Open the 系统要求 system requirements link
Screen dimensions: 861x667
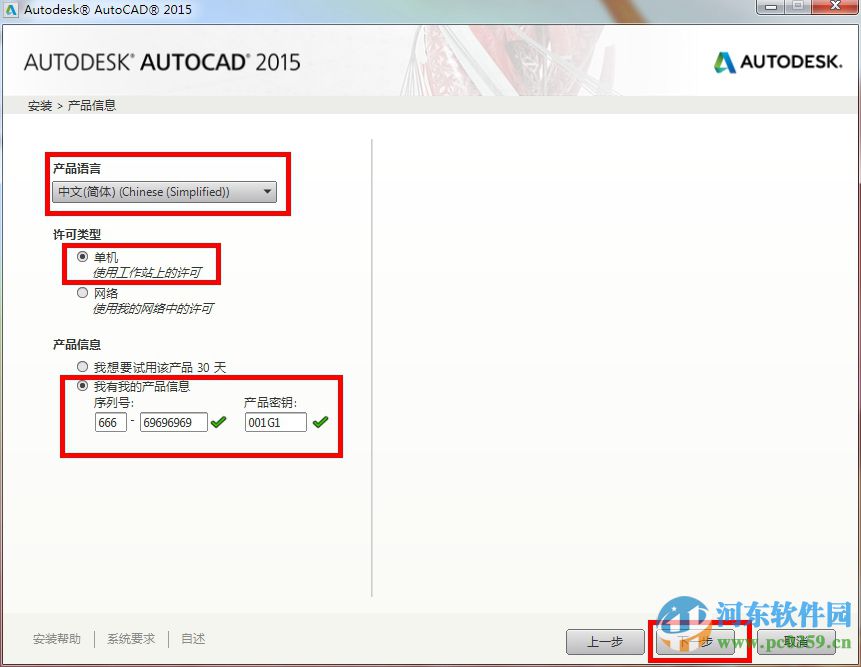pos(130,638)
